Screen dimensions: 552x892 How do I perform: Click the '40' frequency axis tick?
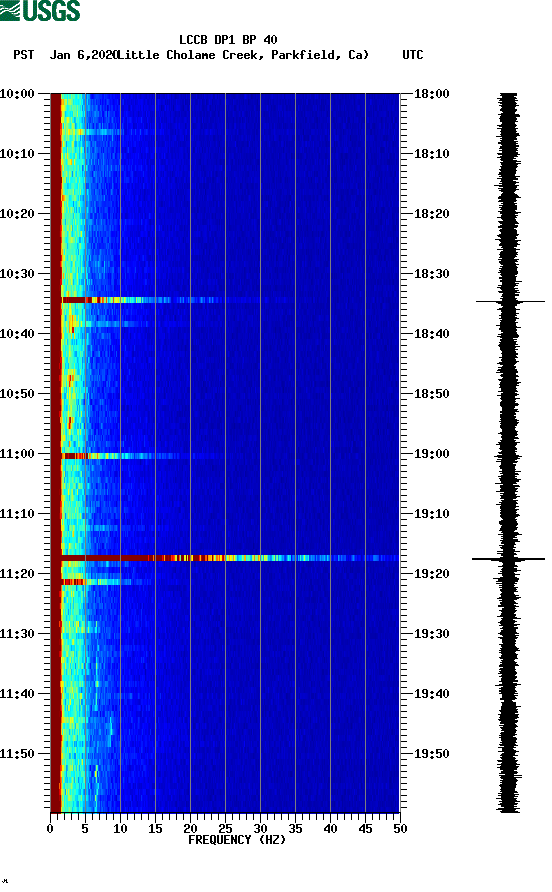330,829
